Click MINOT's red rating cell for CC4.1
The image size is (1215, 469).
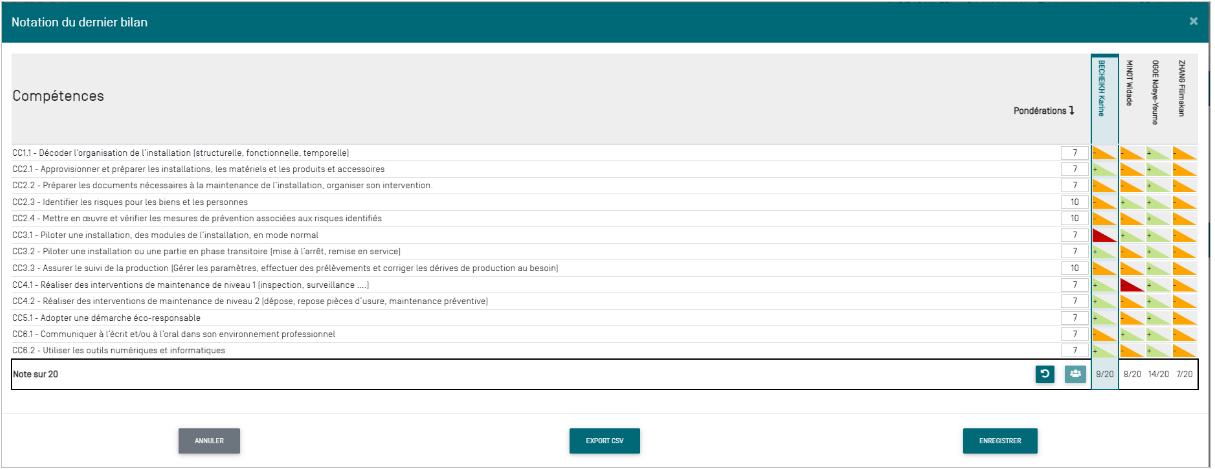coord(1131,284)
